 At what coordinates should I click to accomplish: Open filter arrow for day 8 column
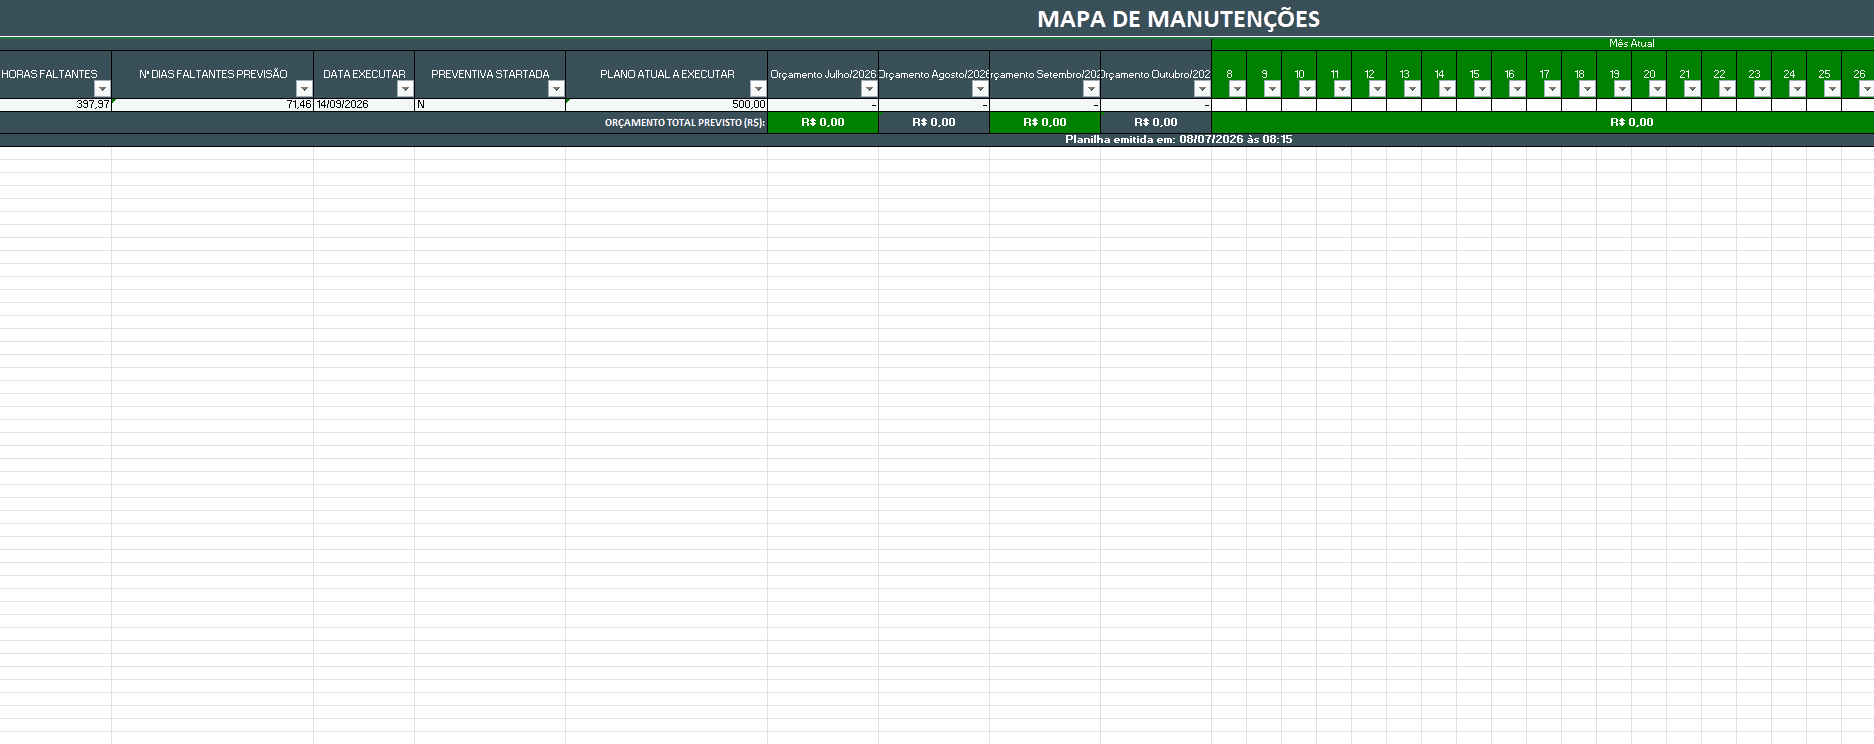(1237, 89)
